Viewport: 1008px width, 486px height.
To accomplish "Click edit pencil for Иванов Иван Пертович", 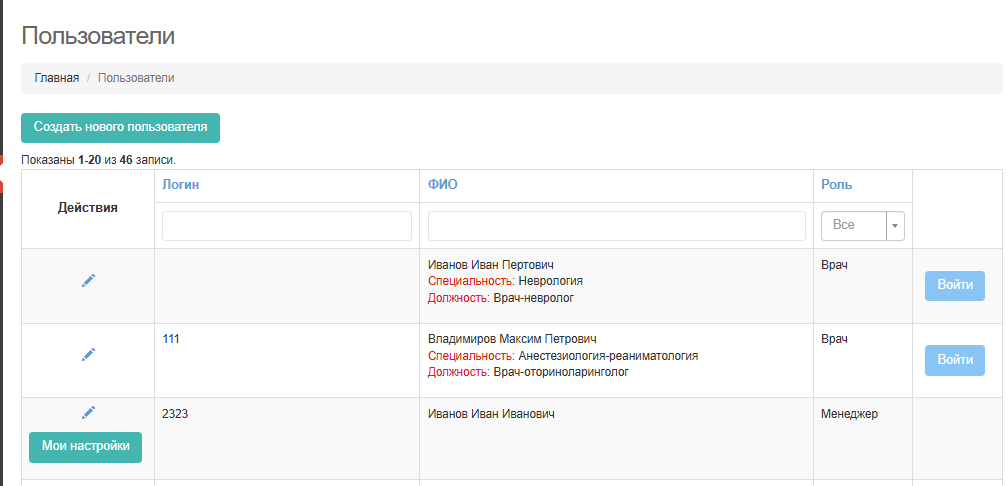I will coord(88,281).
